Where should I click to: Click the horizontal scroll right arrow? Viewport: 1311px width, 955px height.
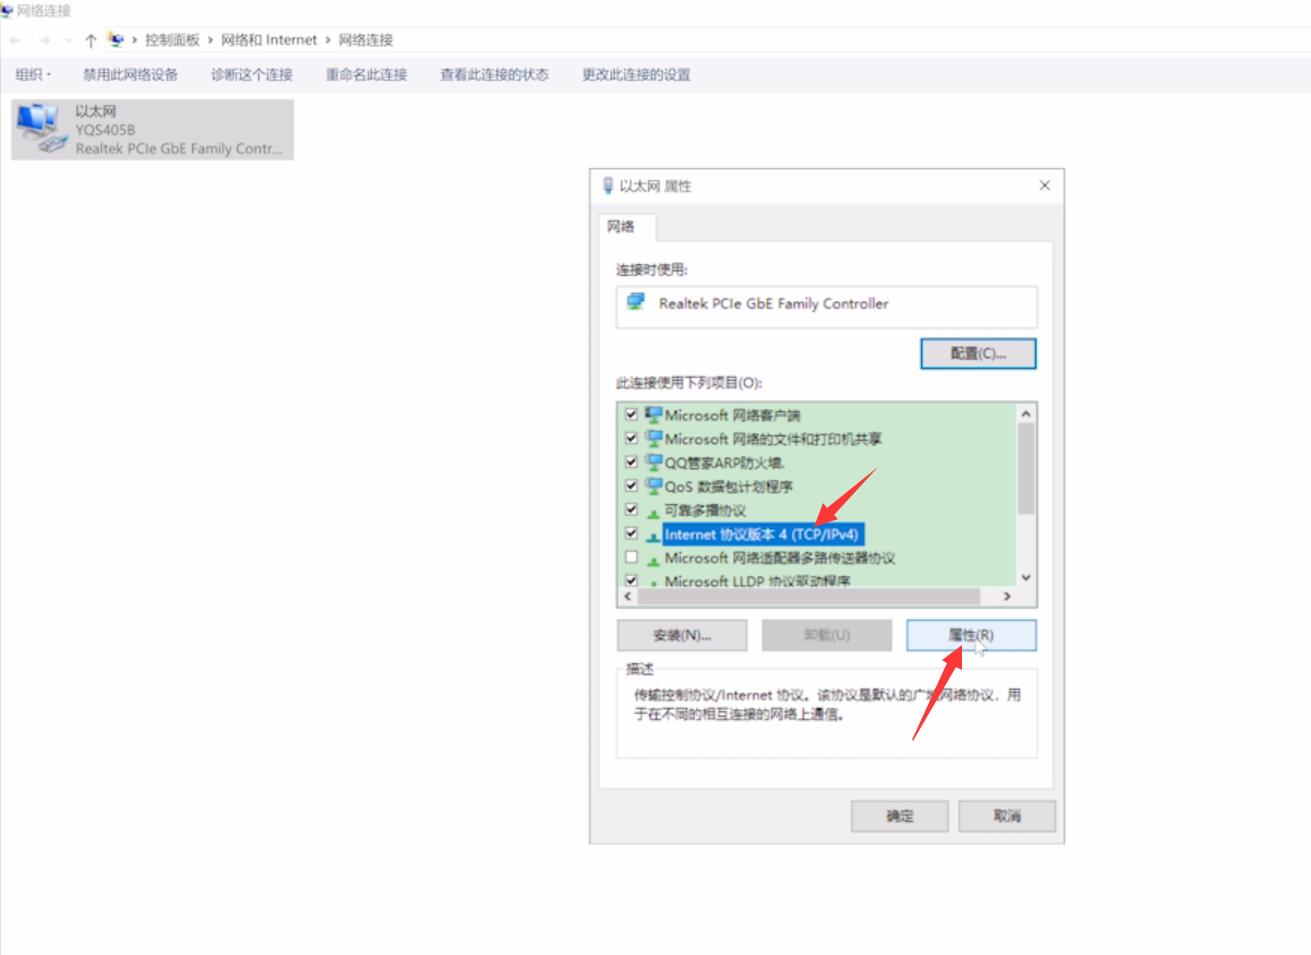pyautogui.click(x=1007, y=596)
